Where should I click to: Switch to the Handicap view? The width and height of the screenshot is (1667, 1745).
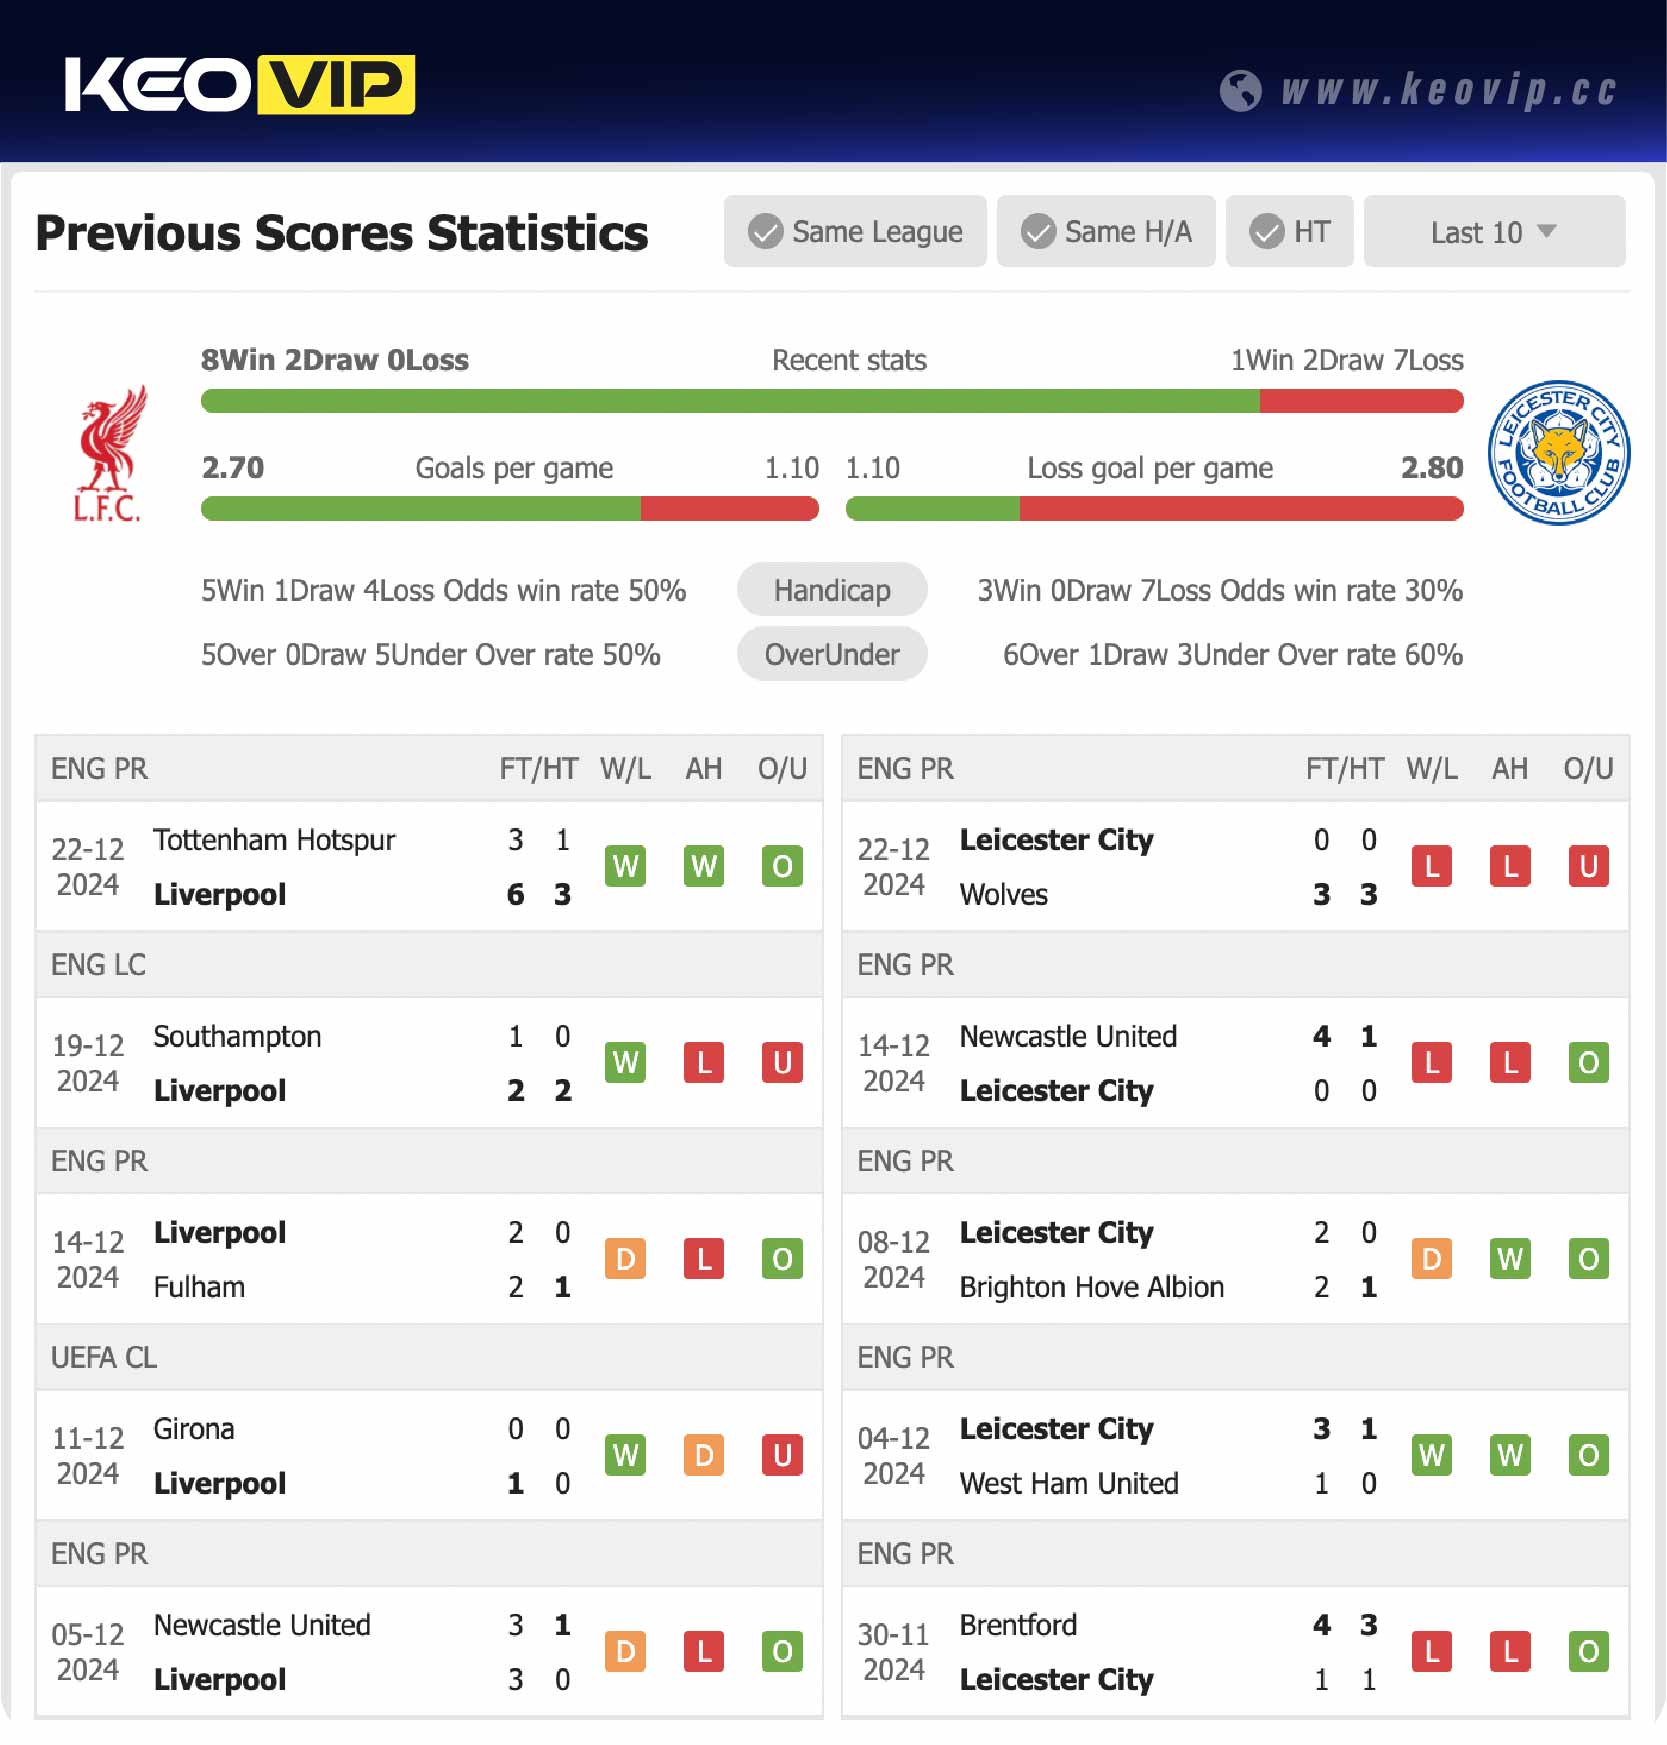click(832, 589)
